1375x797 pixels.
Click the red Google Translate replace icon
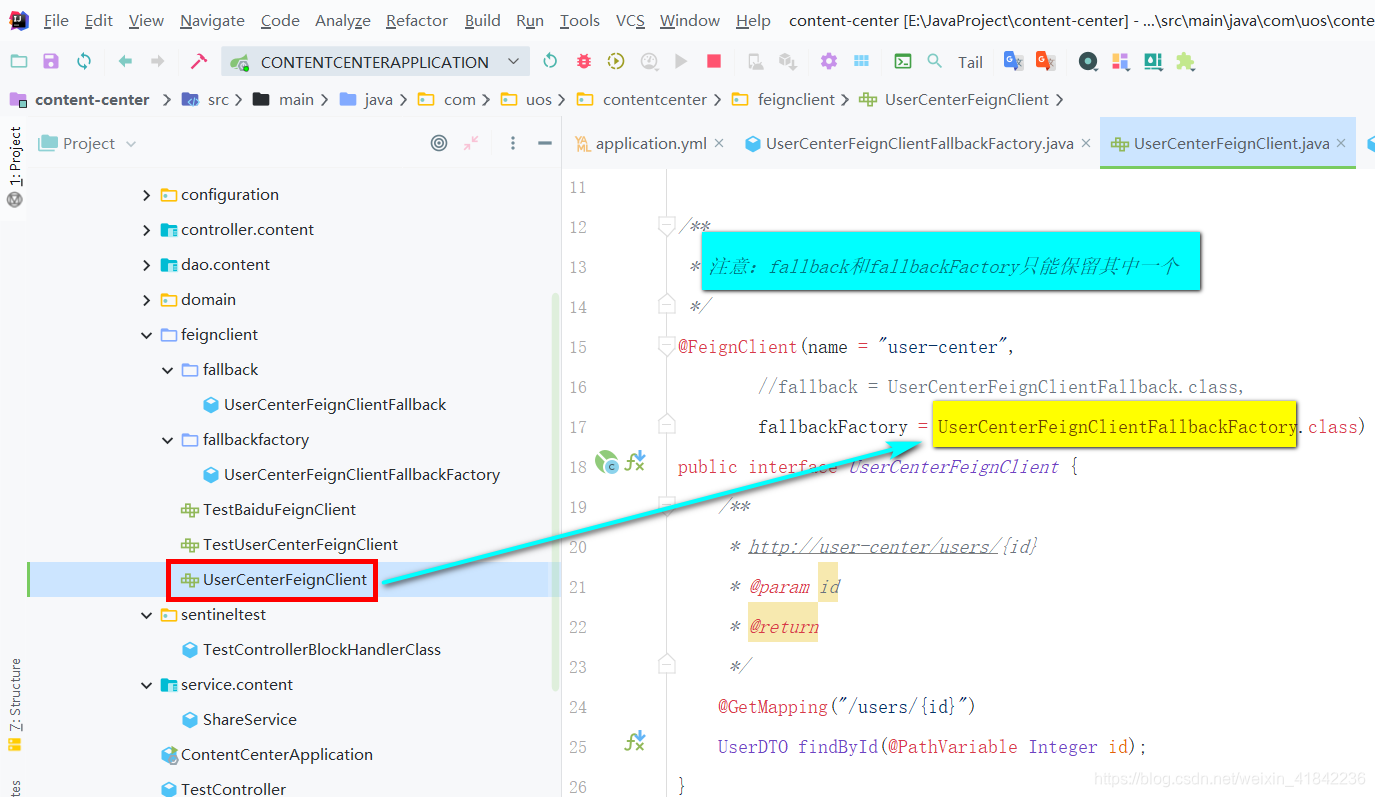point(1046,62)
